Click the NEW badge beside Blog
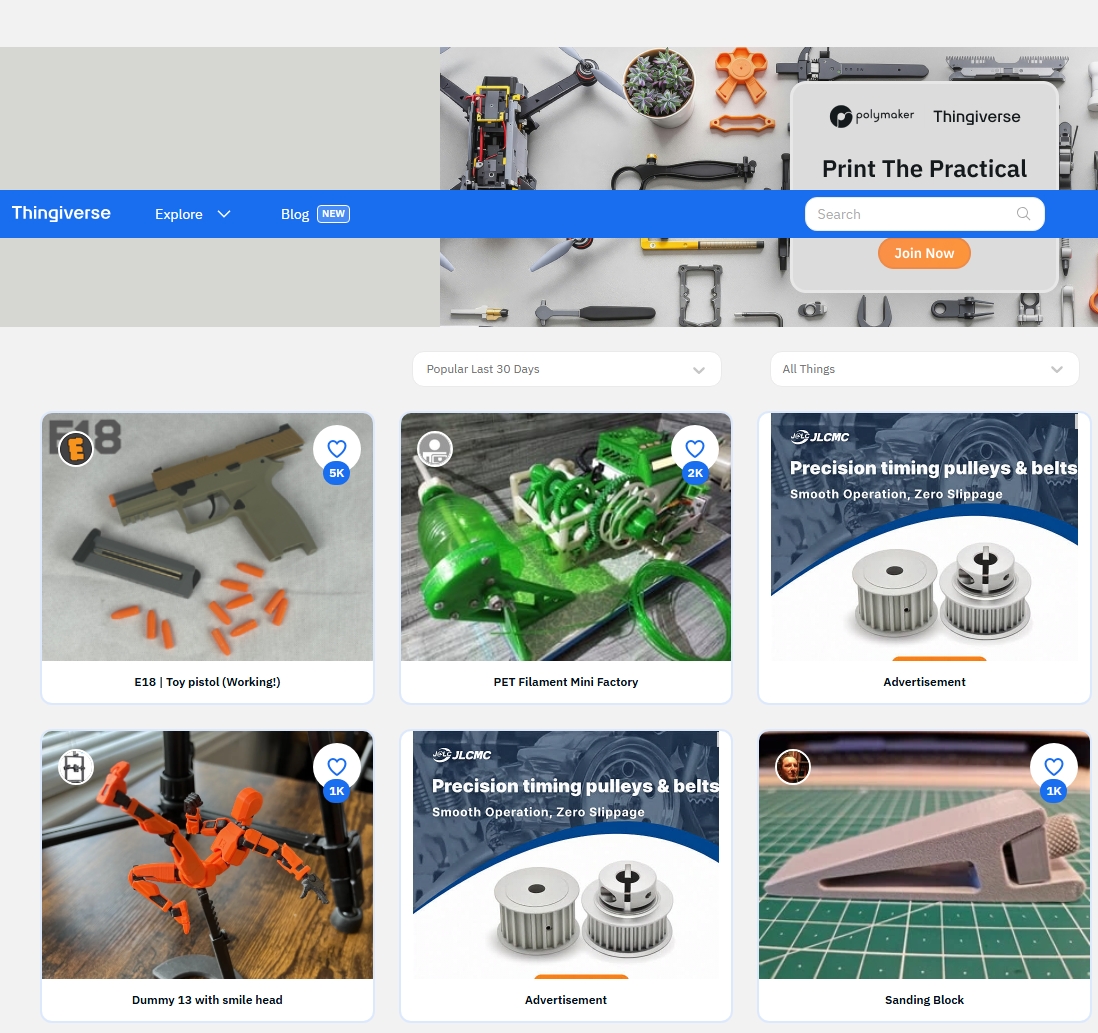 333,214
